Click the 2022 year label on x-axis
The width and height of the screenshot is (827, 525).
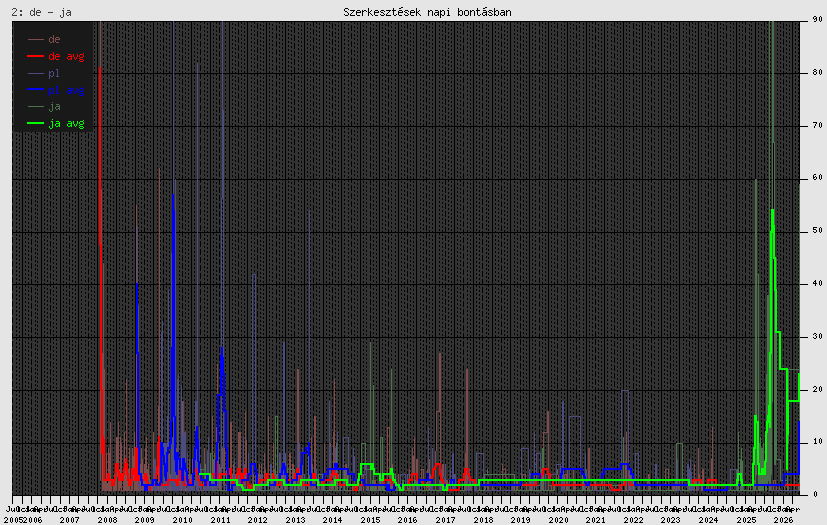tap(633, 520)
